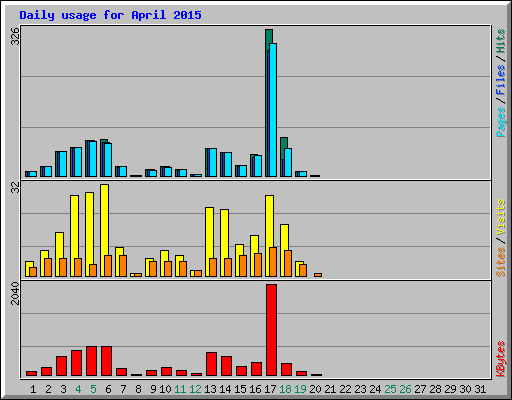Select the cyan pages bar for day 13
The height and width of the screenshot is (400, 512).
213,163
